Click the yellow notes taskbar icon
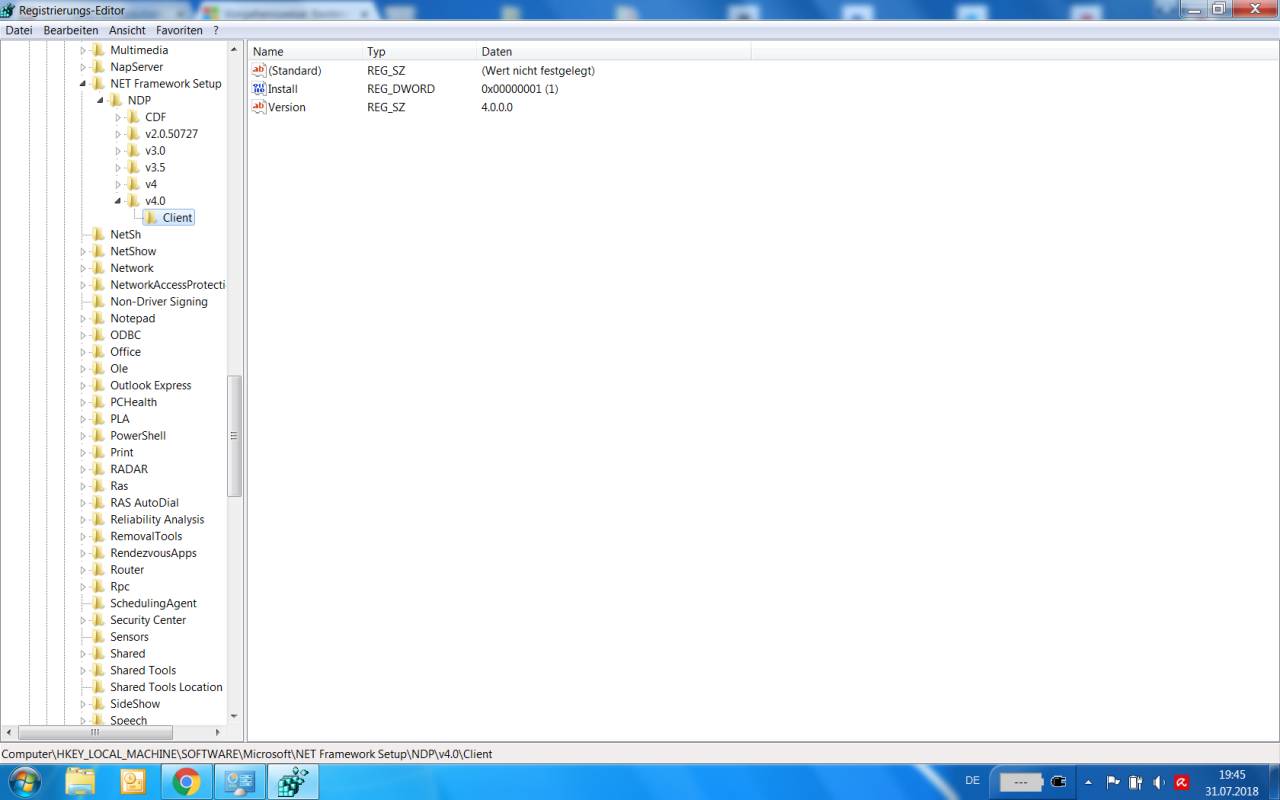The height and width of the screenshot is (800, 1280). pyautogui.click(x=133, y=781)
